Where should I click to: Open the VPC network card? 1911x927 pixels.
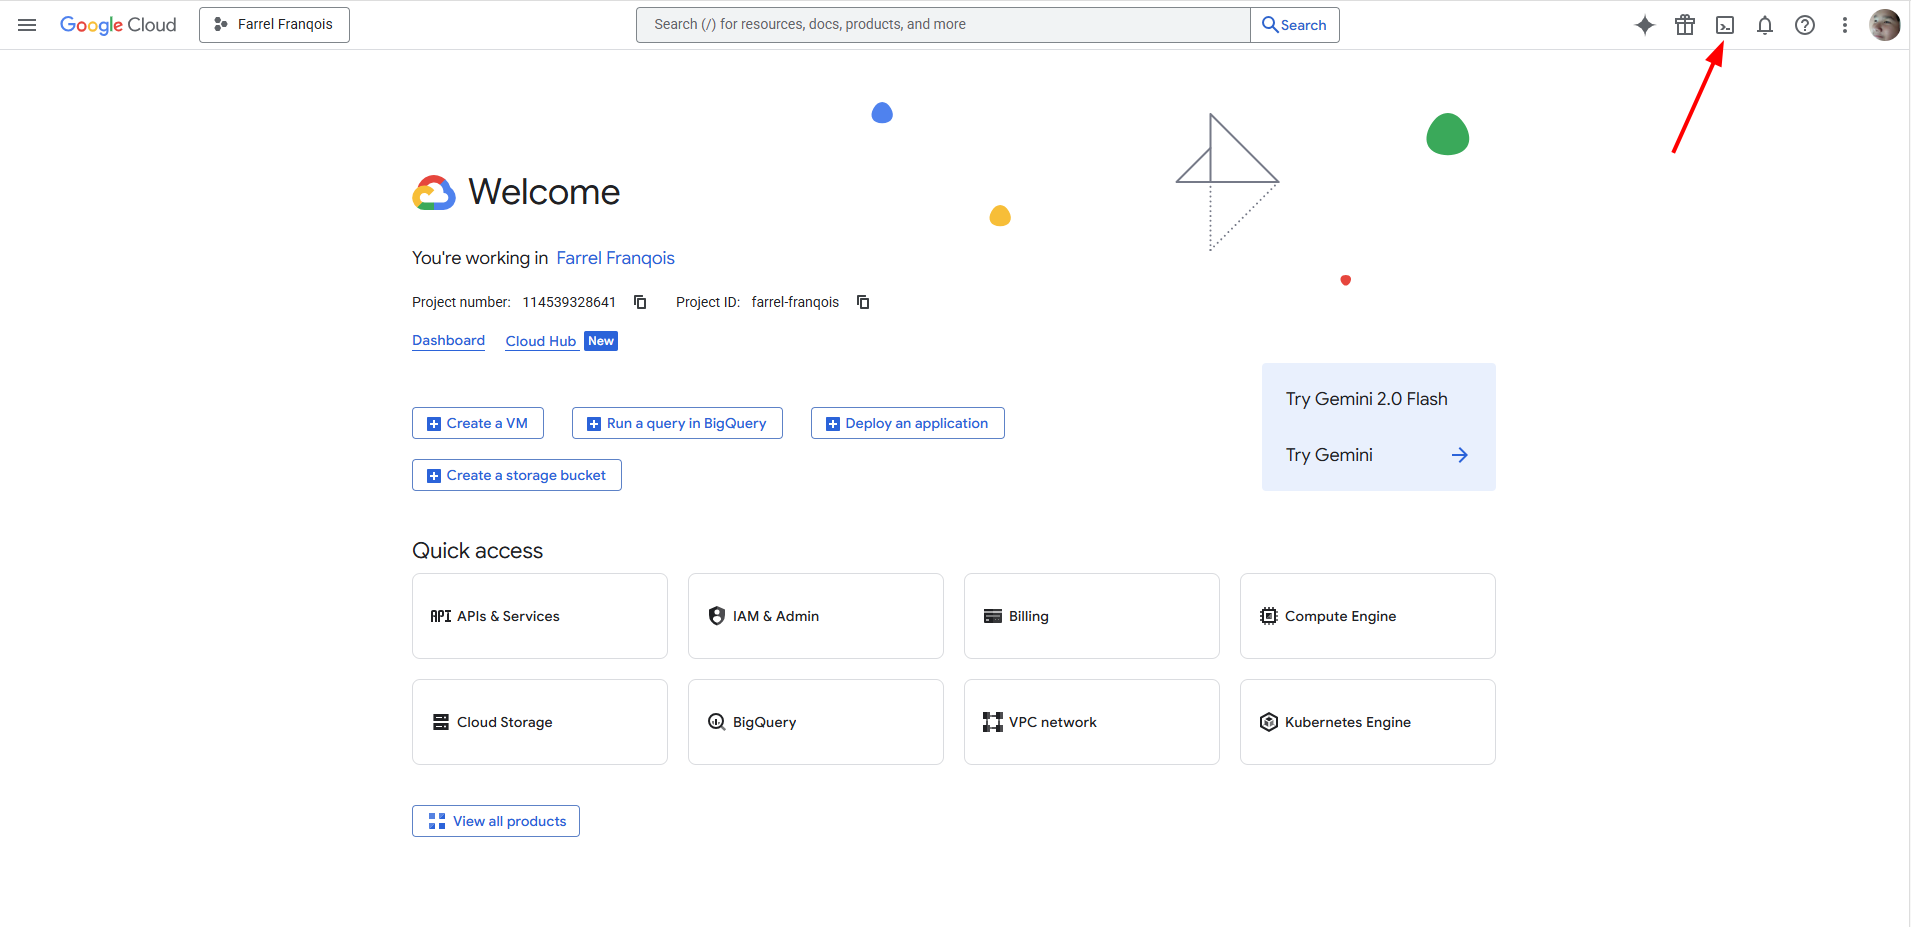pos(1092,722)
